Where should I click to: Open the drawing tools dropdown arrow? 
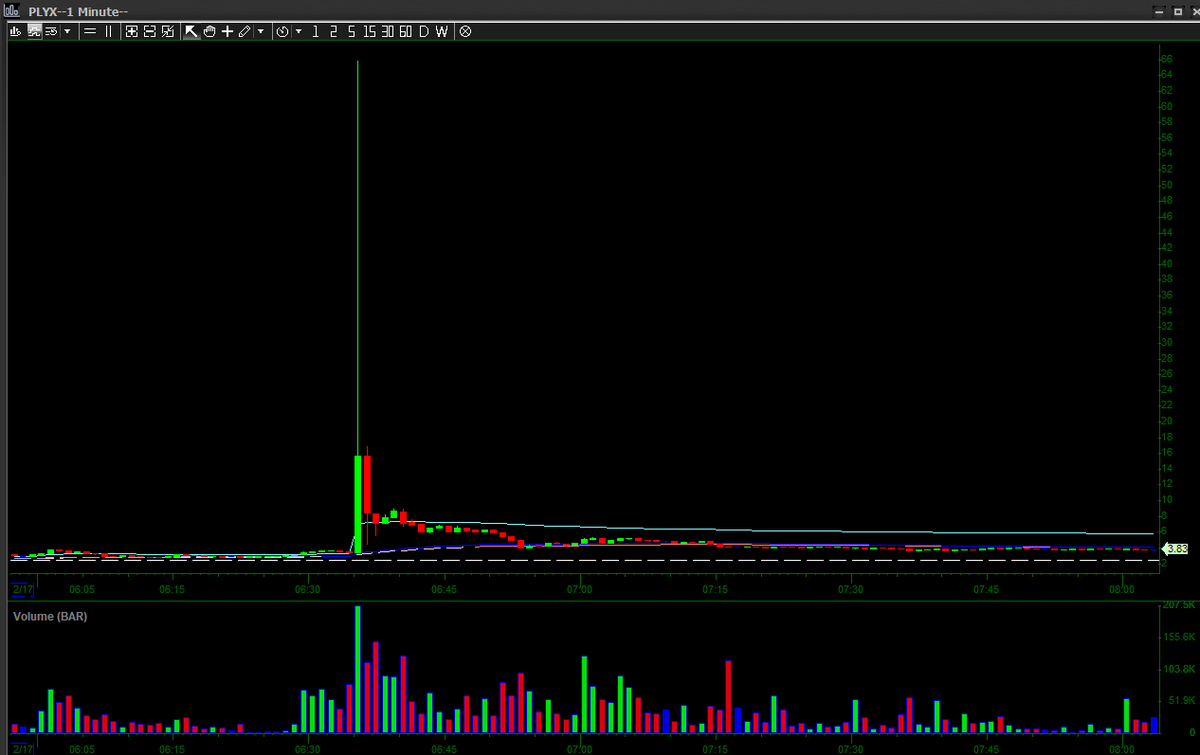coord(261,31)
